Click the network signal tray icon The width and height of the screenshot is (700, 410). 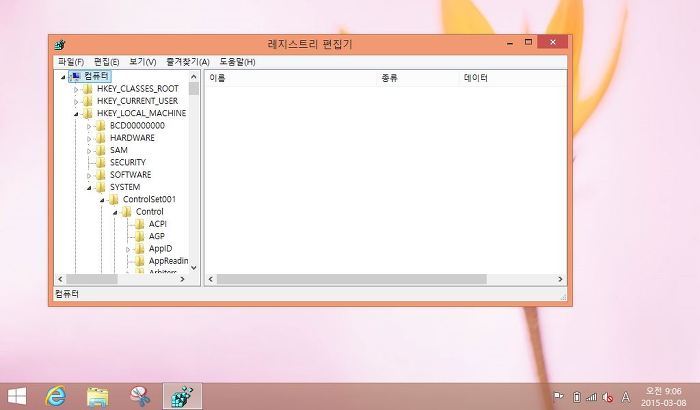click(x=592, y=397)
